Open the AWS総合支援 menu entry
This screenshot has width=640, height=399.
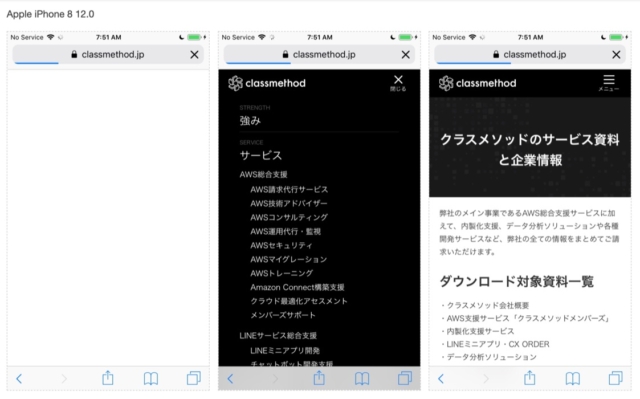click(264, 175)
